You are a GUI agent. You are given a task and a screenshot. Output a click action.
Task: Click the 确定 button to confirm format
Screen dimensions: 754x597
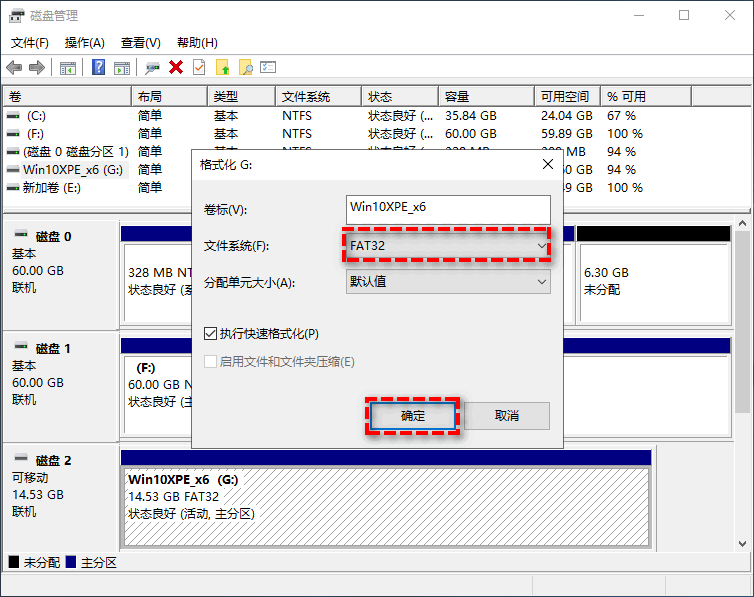[x=413, y=416]
